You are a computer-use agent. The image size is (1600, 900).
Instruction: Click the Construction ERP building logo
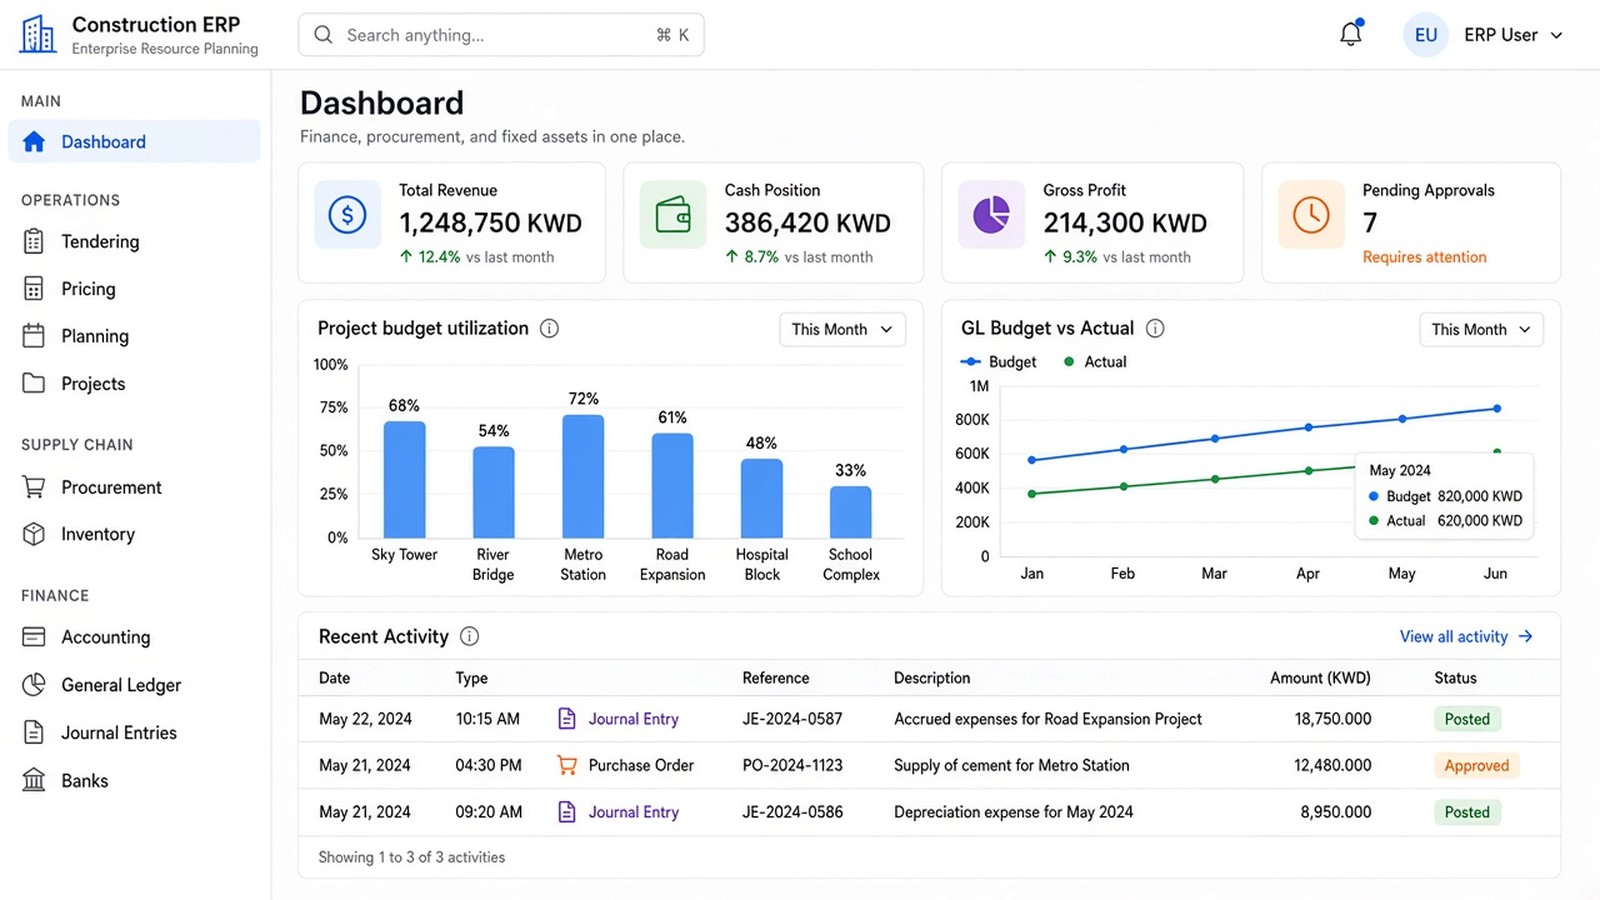tap(38, 34)
